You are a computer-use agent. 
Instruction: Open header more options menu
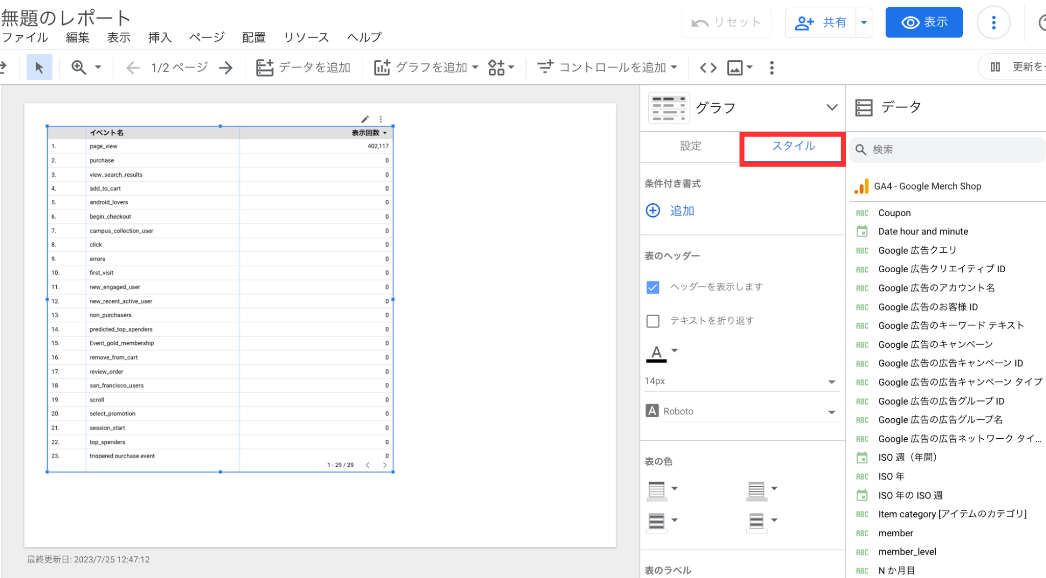[x=993, y=23]
